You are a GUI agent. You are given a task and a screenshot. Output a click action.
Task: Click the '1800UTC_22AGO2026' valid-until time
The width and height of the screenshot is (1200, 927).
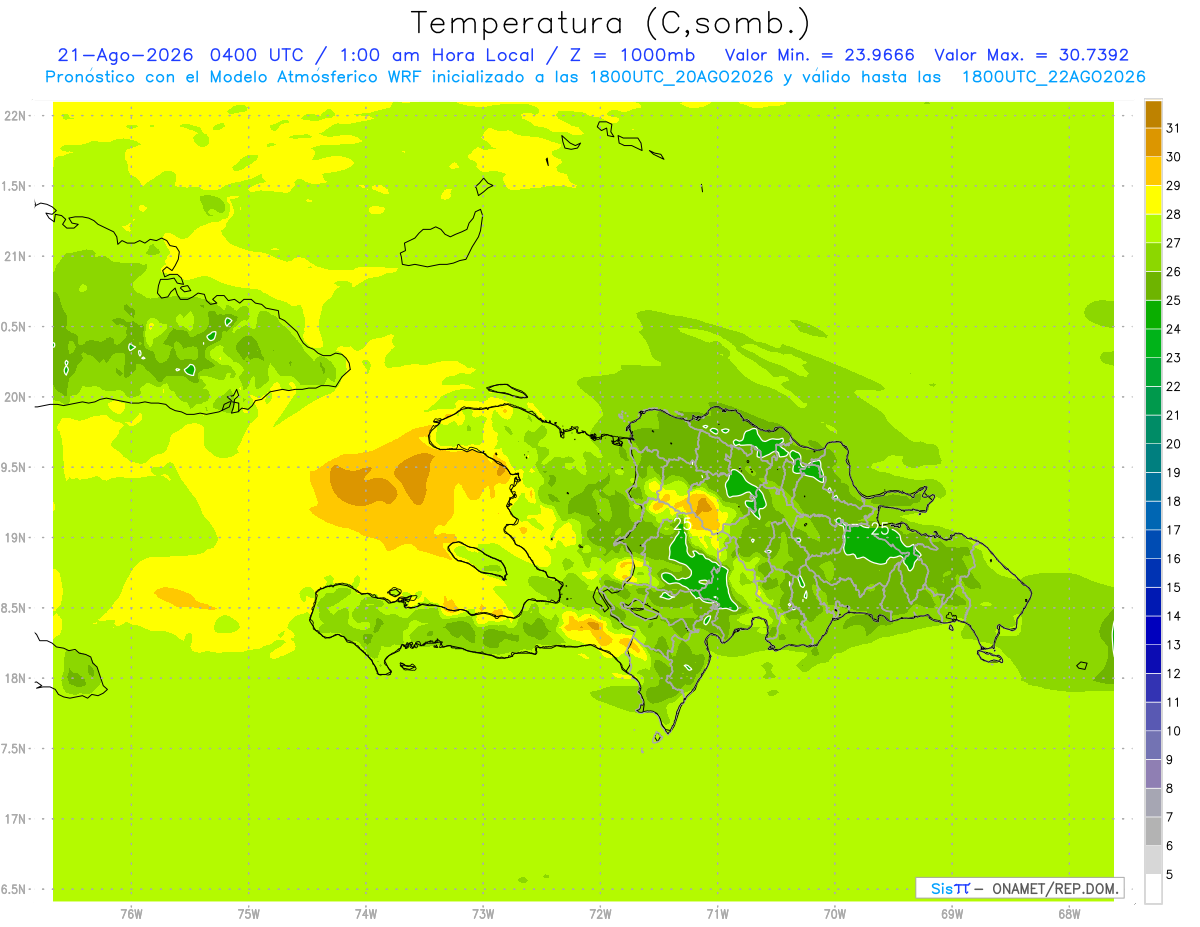pyautogui.click(x=1053, y=77)
